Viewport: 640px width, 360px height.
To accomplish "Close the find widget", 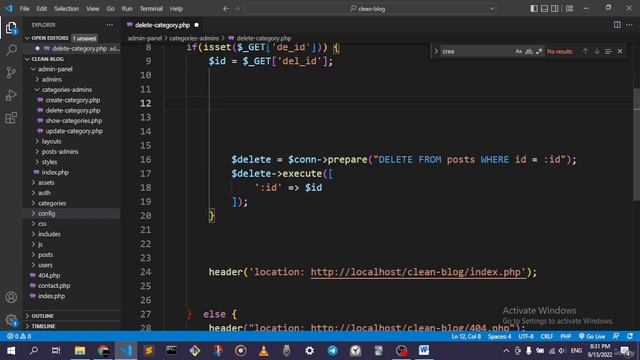I will 620,51.
